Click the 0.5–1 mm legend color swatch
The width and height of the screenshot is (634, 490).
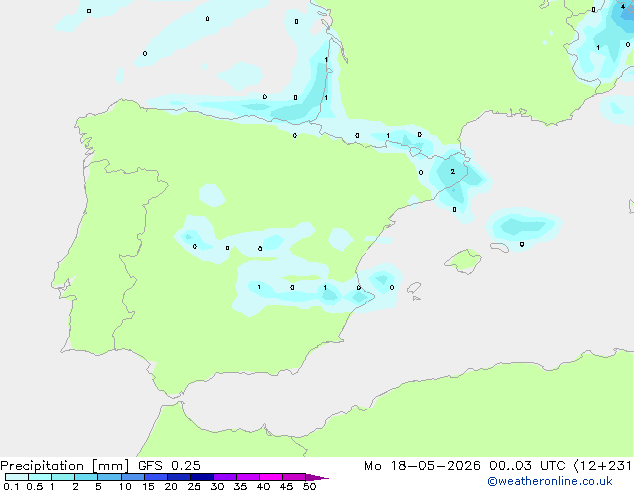(40, 477)
